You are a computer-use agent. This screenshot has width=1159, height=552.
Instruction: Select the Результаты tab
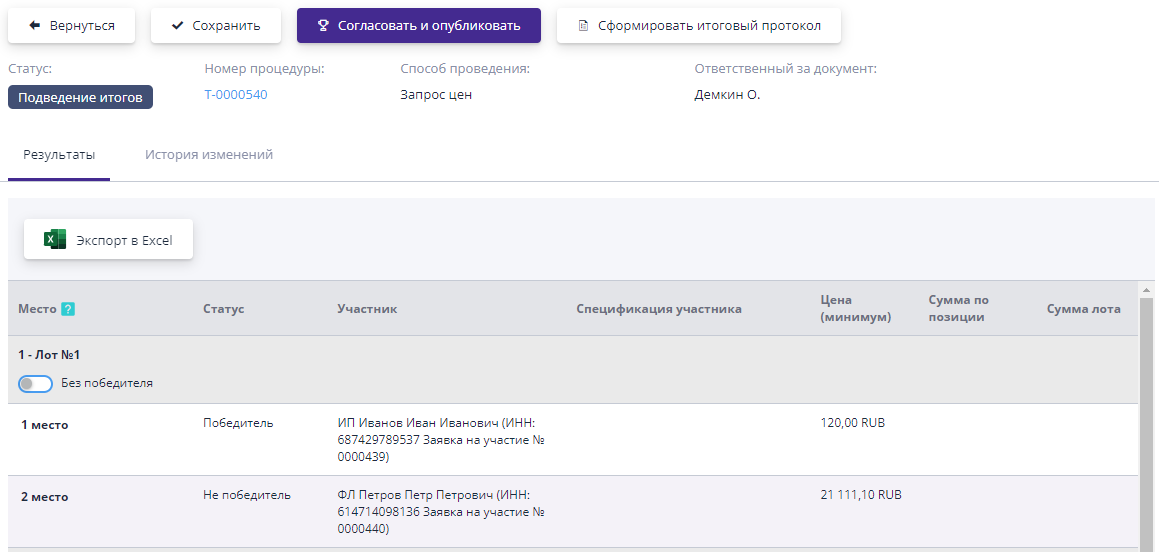[59, 155]
